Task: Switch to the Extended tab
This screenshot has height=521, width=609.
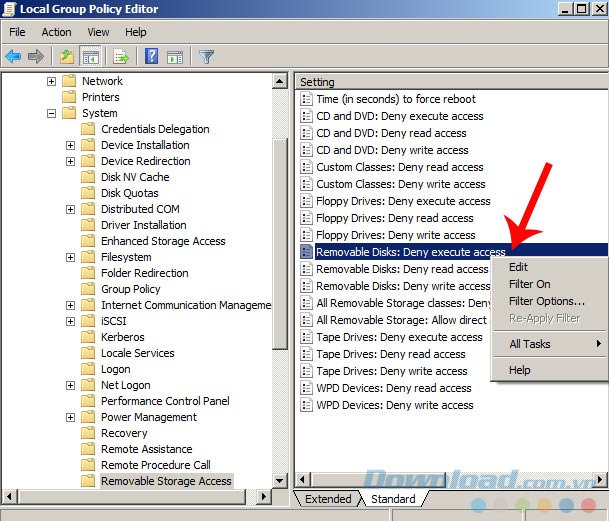Action: [328, 499]
